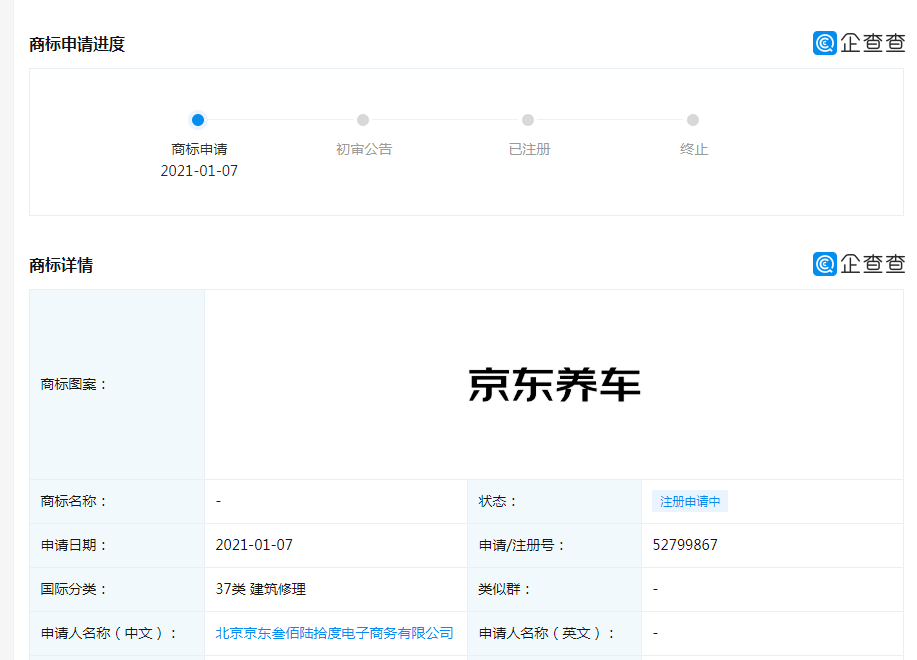The width and height of the screenshot is (917, 660).
Task: Click the 商标图案： label cell
Action: pos(117,385)
